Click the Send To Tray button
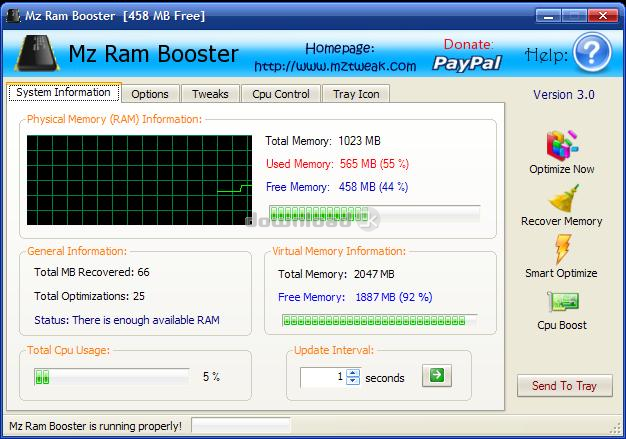Viewport: 626px width, 439px height. (x=565, y=386)
